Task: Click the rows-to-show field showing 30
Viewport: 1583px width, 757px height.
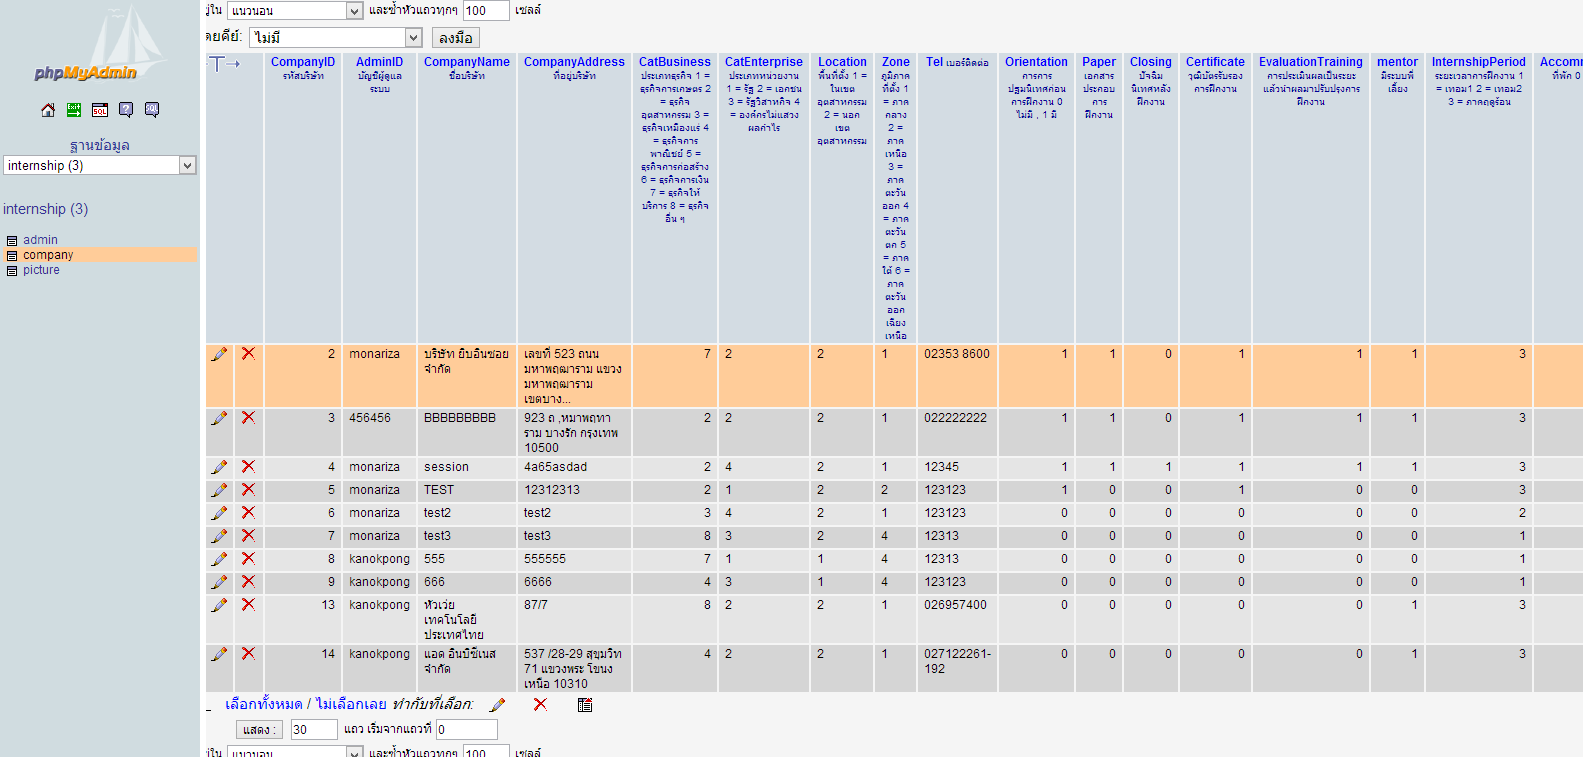Action: coord(314,730)
